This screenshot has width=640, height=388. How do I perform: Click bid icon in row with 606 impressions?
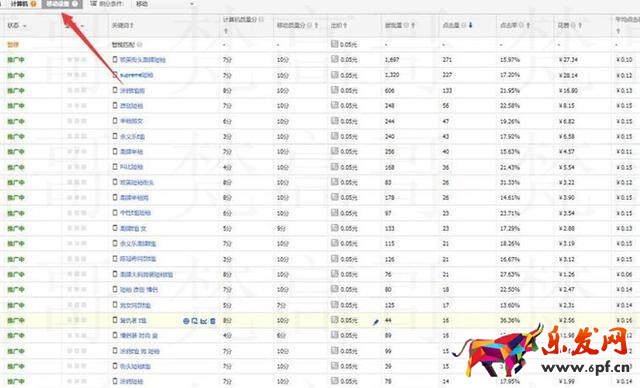coord(335,90)
